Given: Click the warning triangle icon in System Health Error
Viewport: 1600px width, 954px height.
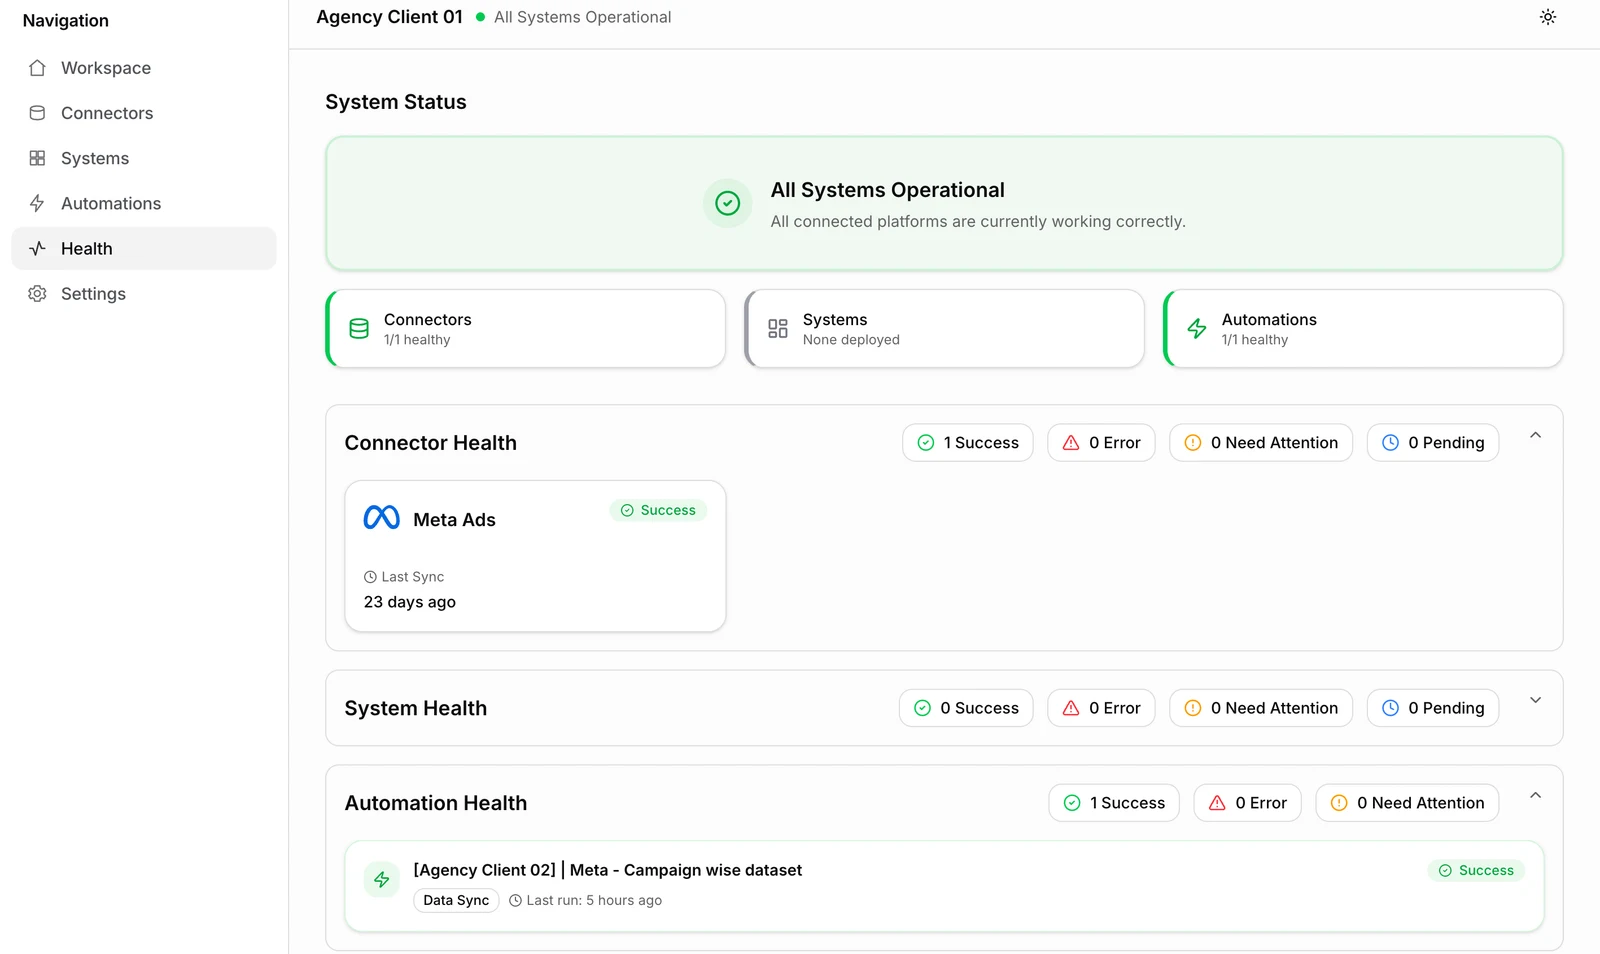Looking at the screenshot, I should click(x=1071, y=708).
